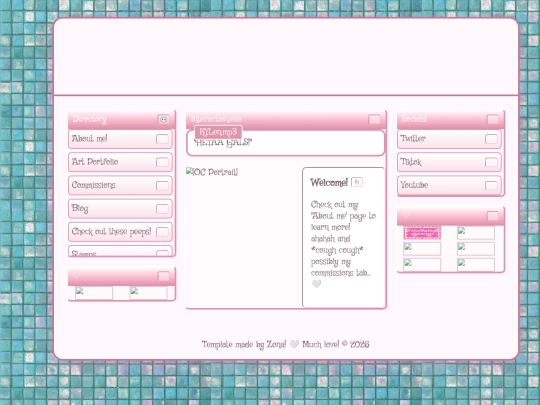Click the KYLe.mp3 name tag
Screen dimensions: 540x405
(x=218, y=132)
